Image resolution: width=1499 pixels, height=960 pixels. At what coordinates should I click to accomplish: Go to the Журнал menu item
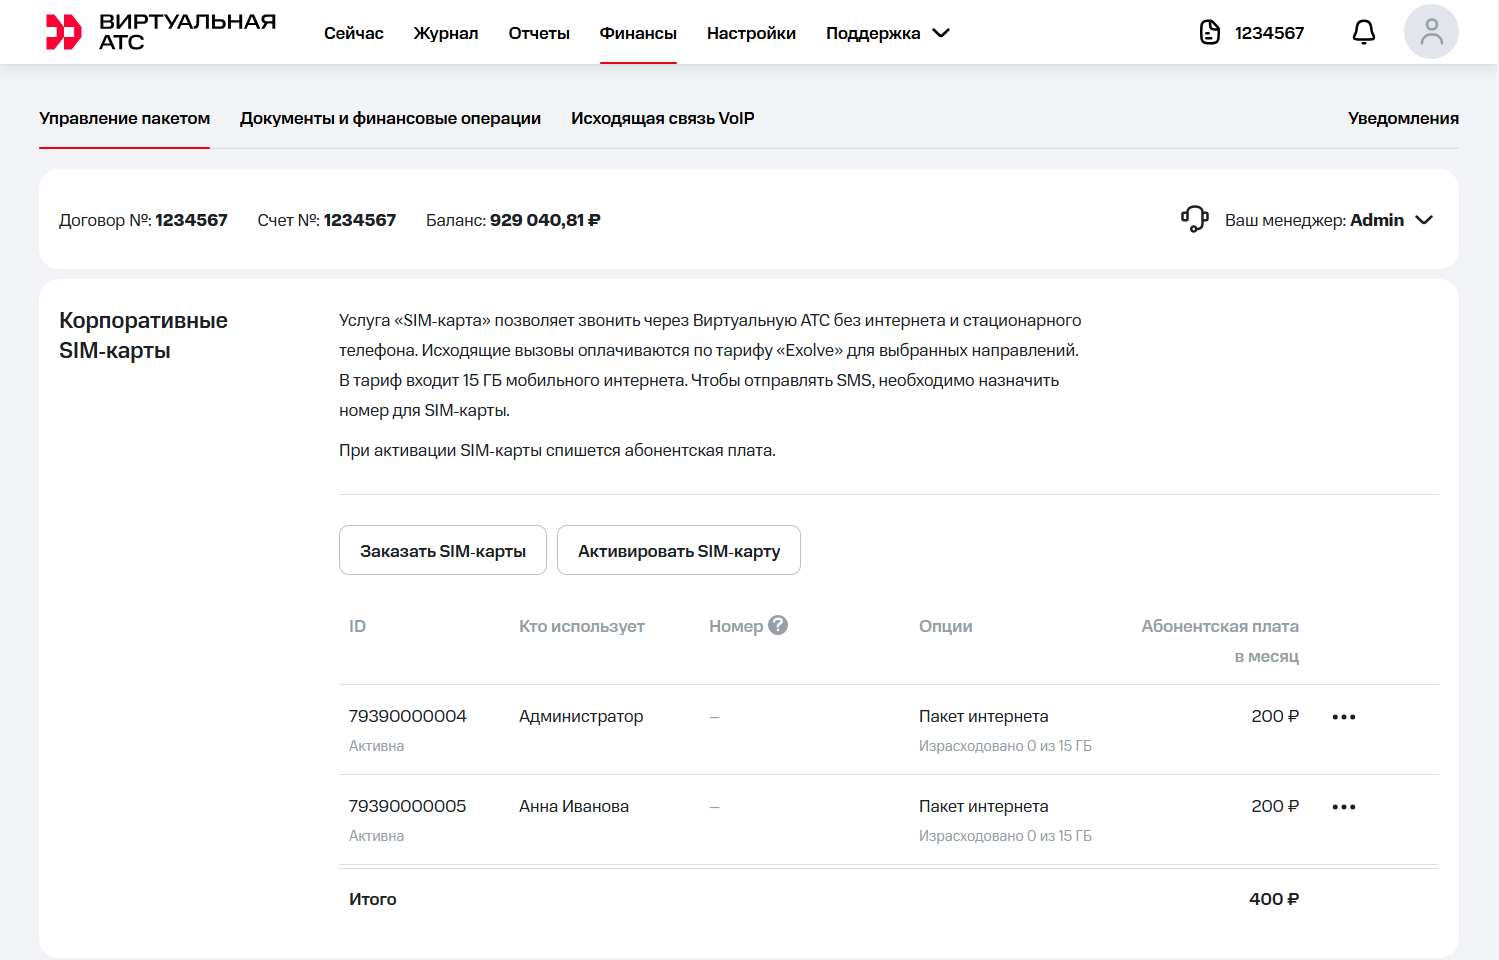coord(445,33)
